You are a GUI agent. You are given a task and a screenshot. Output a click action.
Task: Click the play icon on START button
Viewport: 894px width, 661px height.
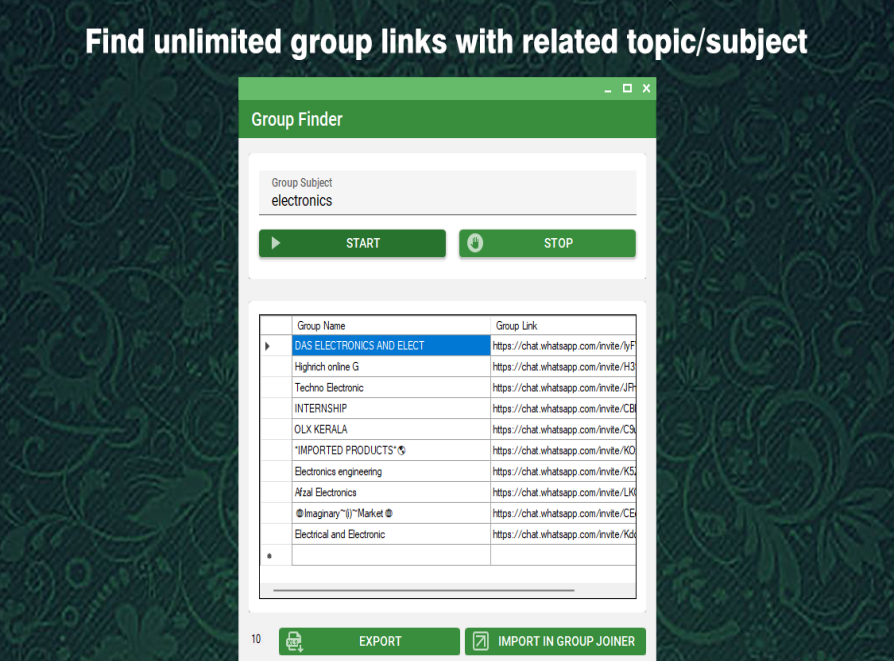(276, 243)
